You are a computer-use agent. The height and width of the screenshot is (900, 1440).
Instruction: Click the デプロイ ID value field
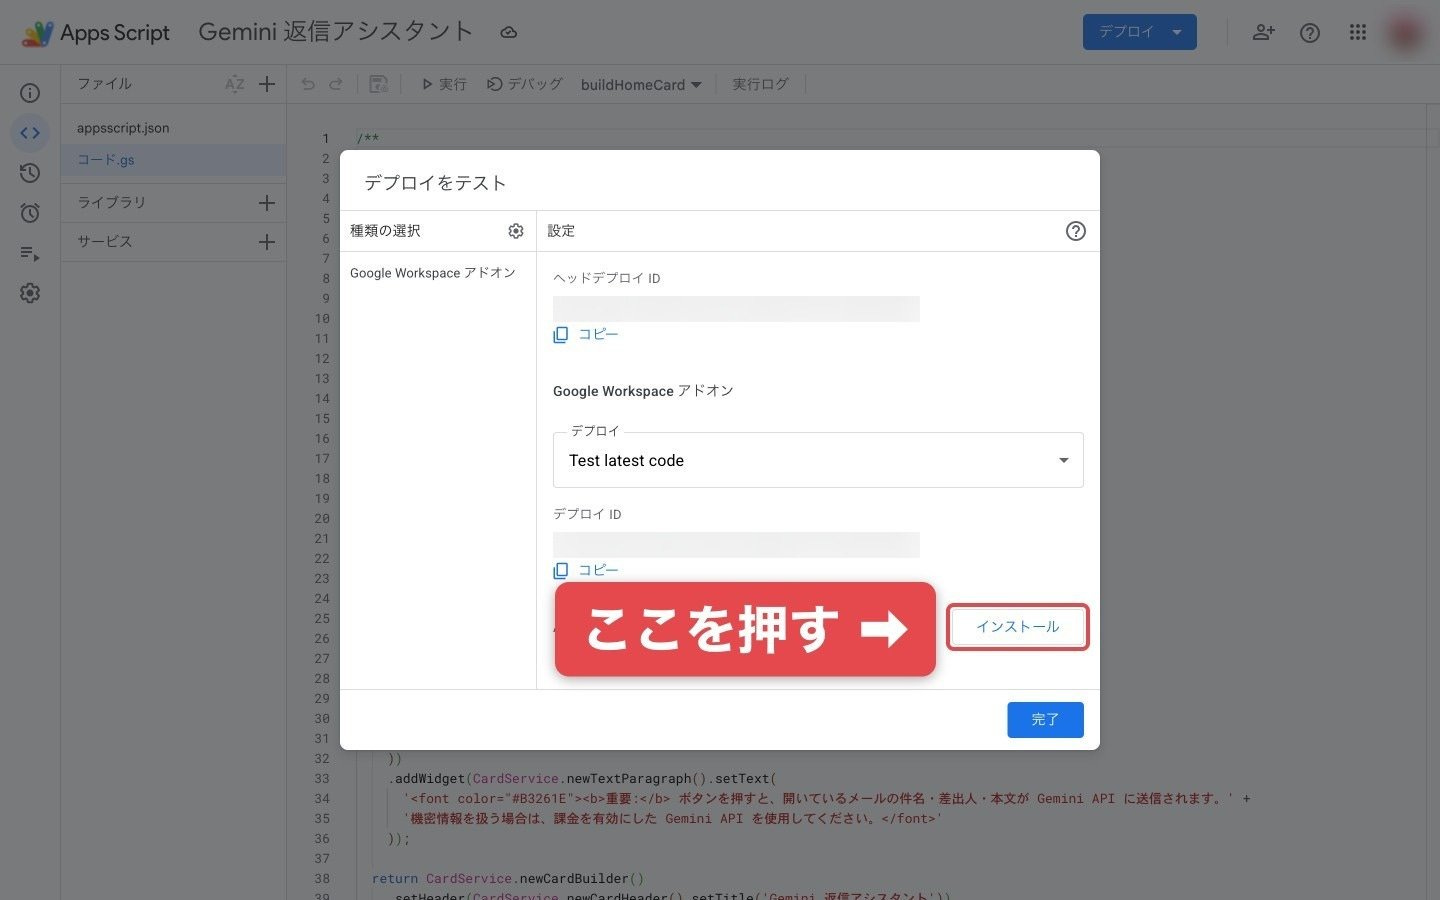click(736, 545)
